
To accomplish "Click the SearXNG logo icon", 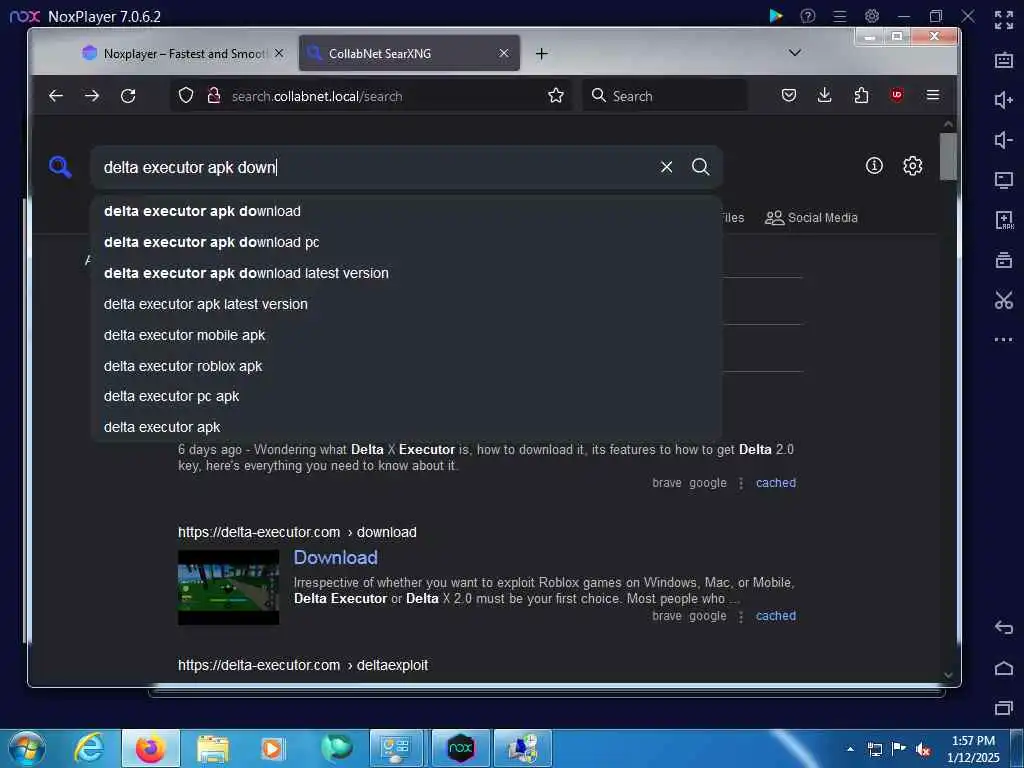I will [x=60, y=167].
